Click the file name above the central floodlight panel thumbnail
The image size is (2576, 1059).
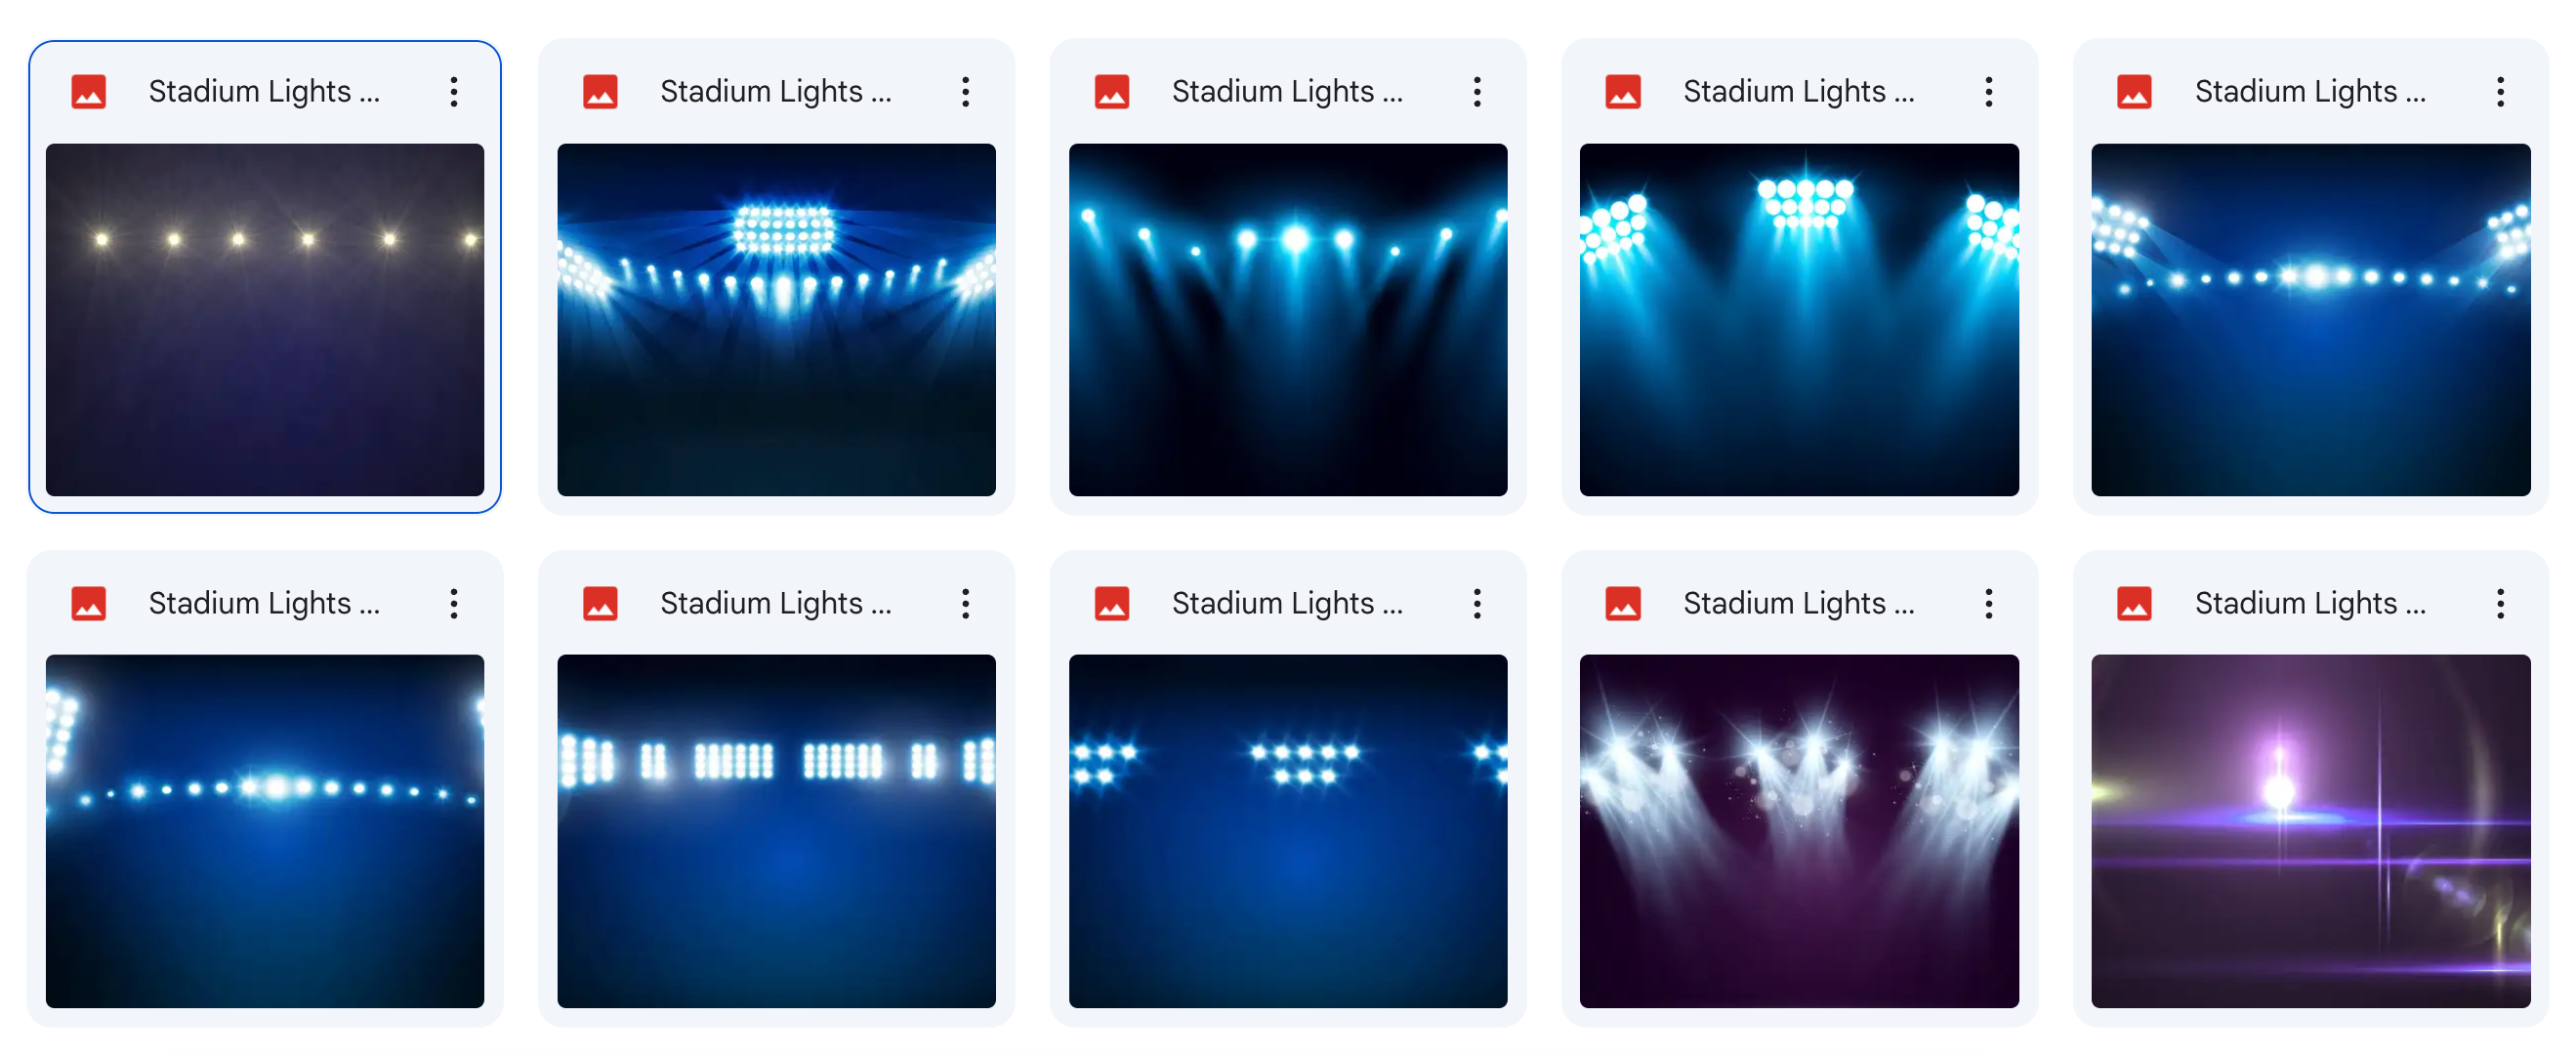(775, 92)
